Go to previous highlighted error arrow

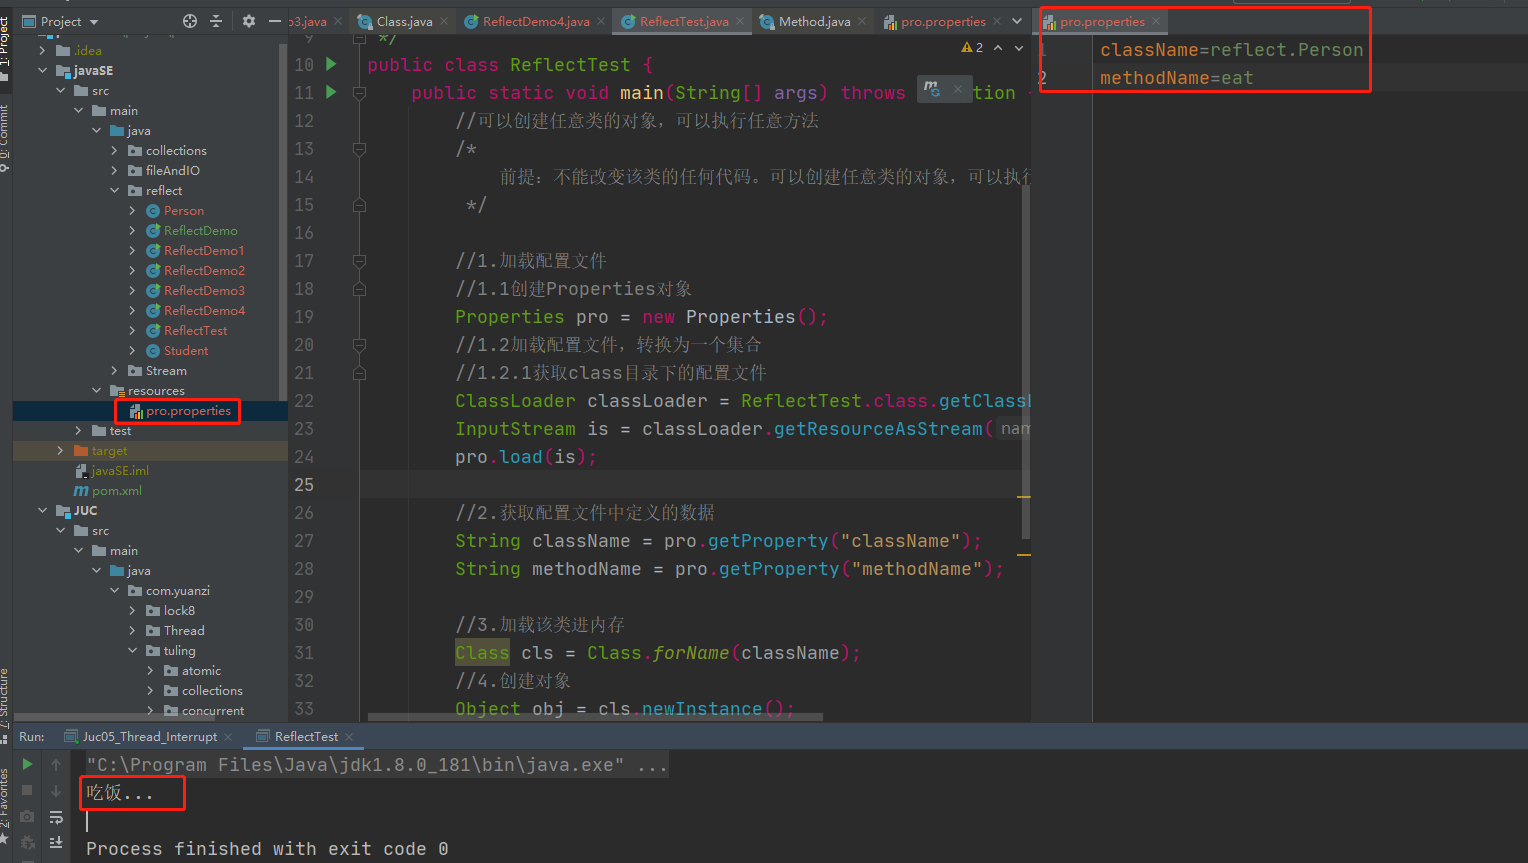(x=998, y=47)
